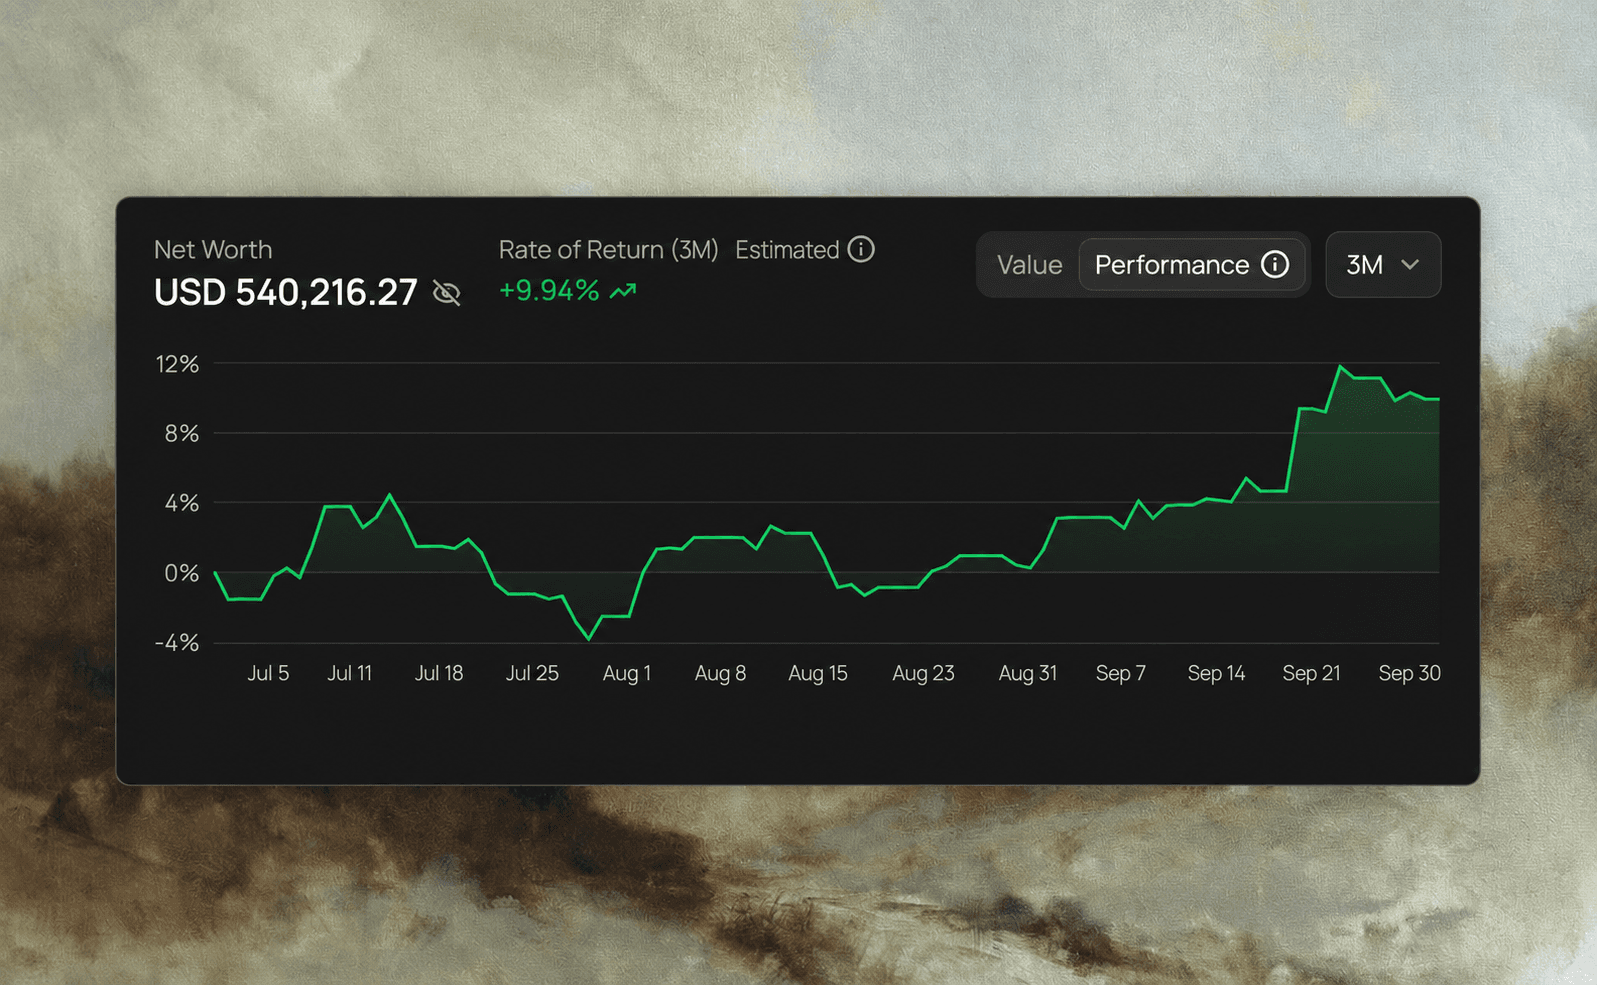The image size is (1597, 985).
Task: Click the Net Worth label
Action: (x=213, y=250)
